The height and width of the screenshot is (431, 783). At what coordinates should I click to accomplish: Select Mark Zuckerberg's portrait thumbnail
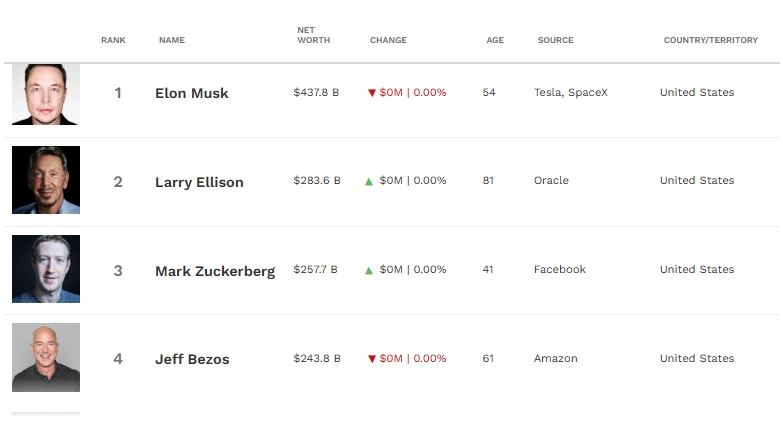click(46, 269)
